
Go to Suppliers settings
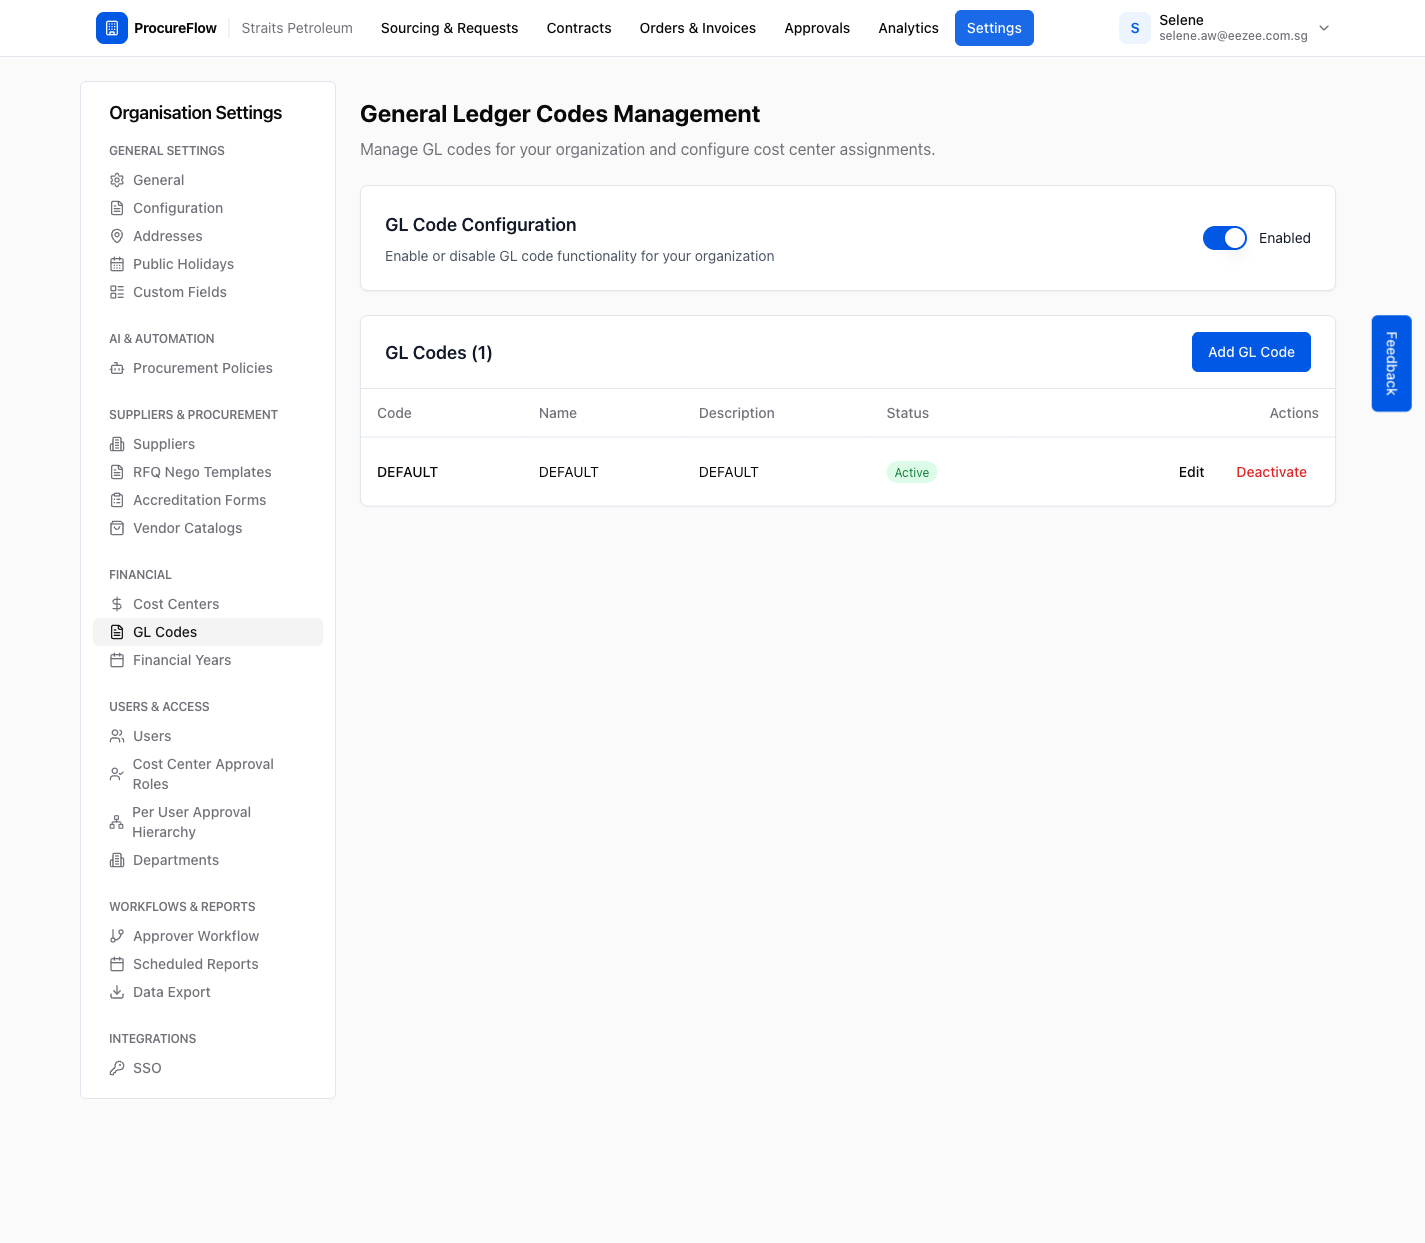click(x=208, y=444)
